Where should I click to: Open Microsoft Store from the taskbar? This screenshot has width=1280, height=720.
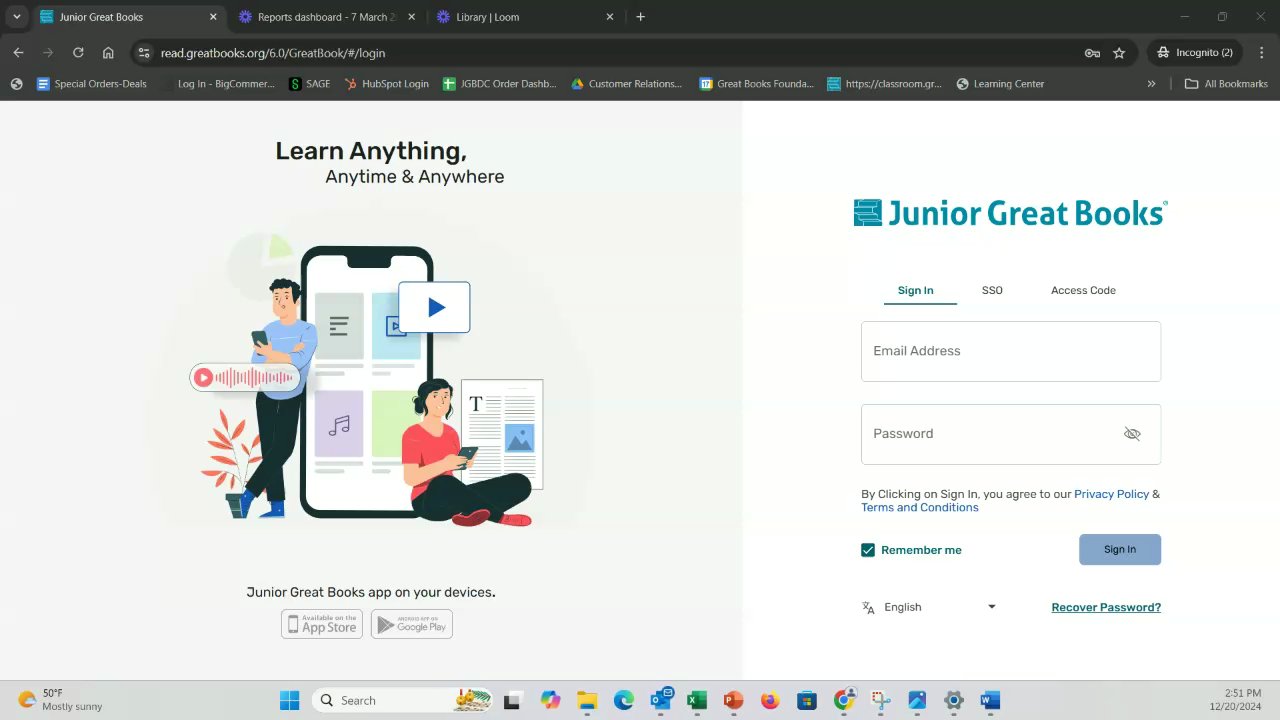(x=807, y=700)
